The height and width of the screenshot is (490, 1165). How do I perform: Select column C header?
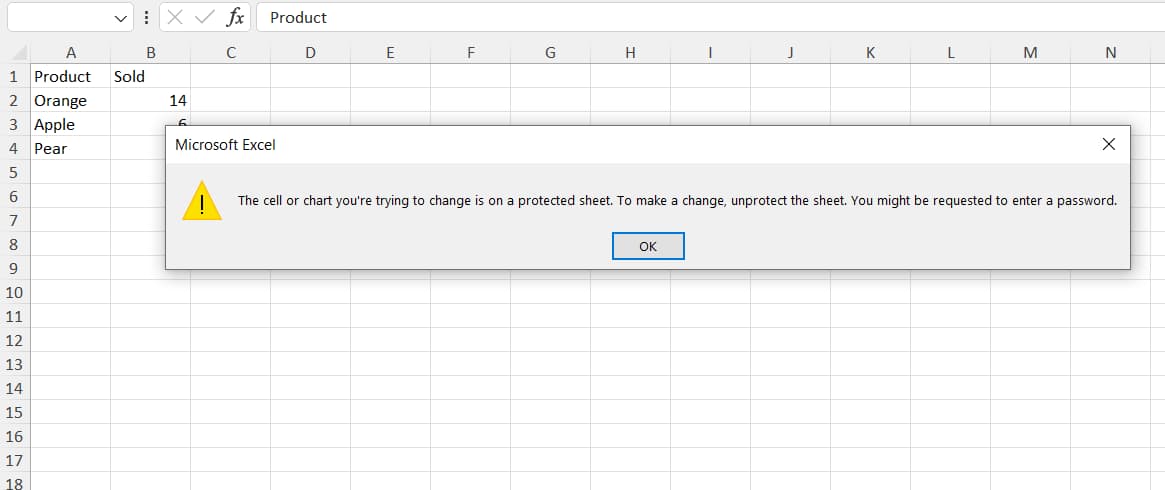pyautogui.click(x=230, y=53)
